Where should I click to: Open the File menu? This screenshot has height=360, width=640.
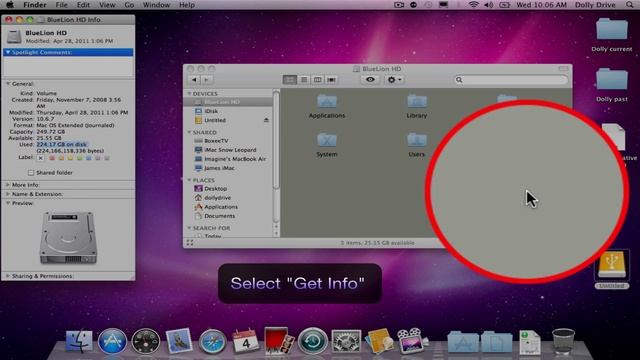62,5
